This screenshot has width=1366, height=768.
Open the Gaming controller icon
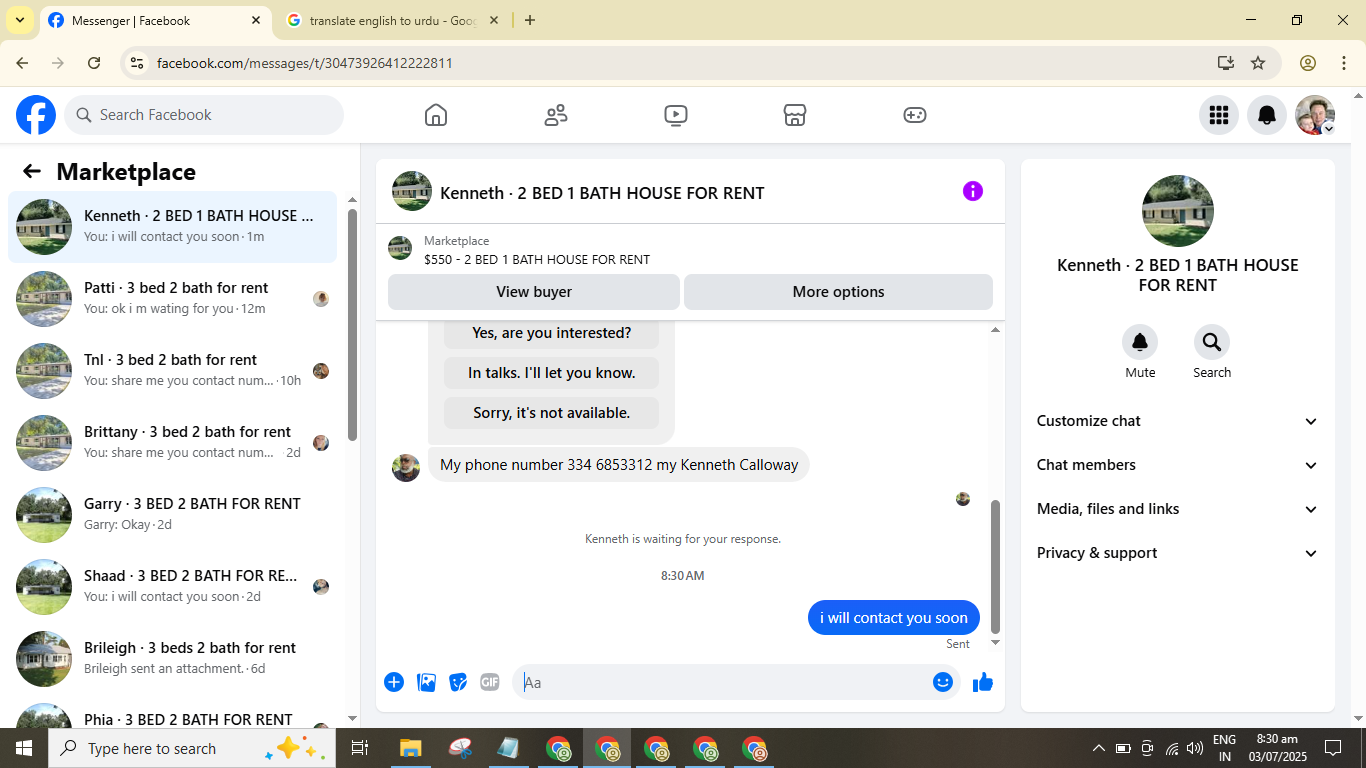tap(915, 115)
